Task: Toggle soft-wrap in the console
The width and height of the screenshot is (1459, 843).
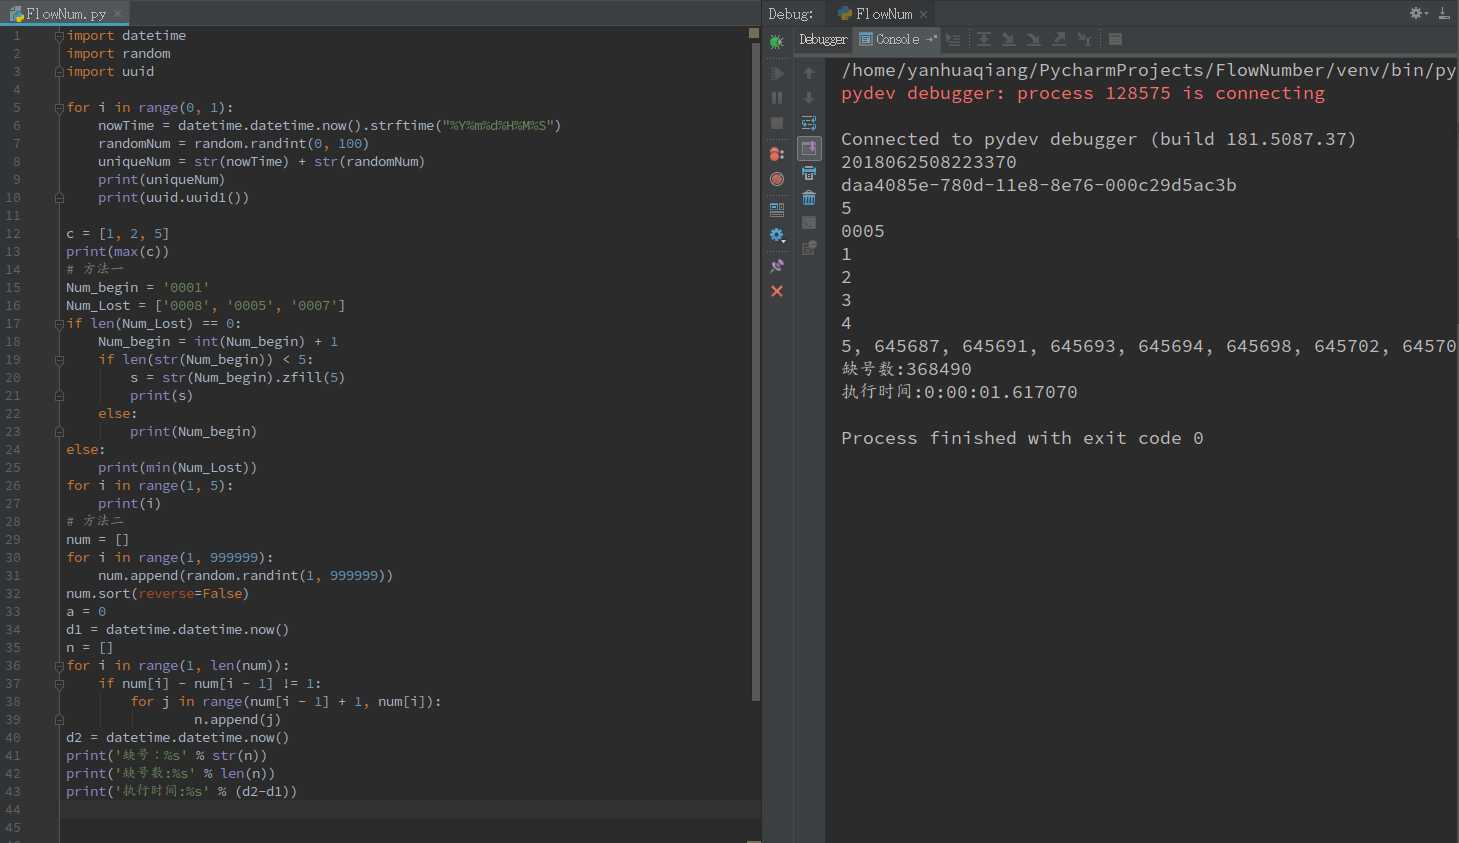Action: coord(809,123)
